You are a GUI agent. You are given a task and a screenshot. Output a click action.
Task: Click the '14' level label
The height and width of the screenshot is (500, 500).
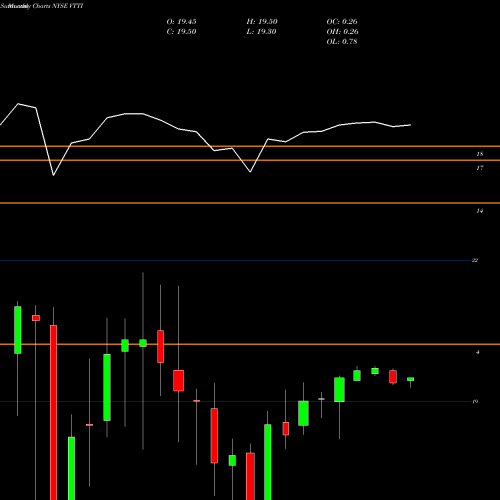click(480, 211)
